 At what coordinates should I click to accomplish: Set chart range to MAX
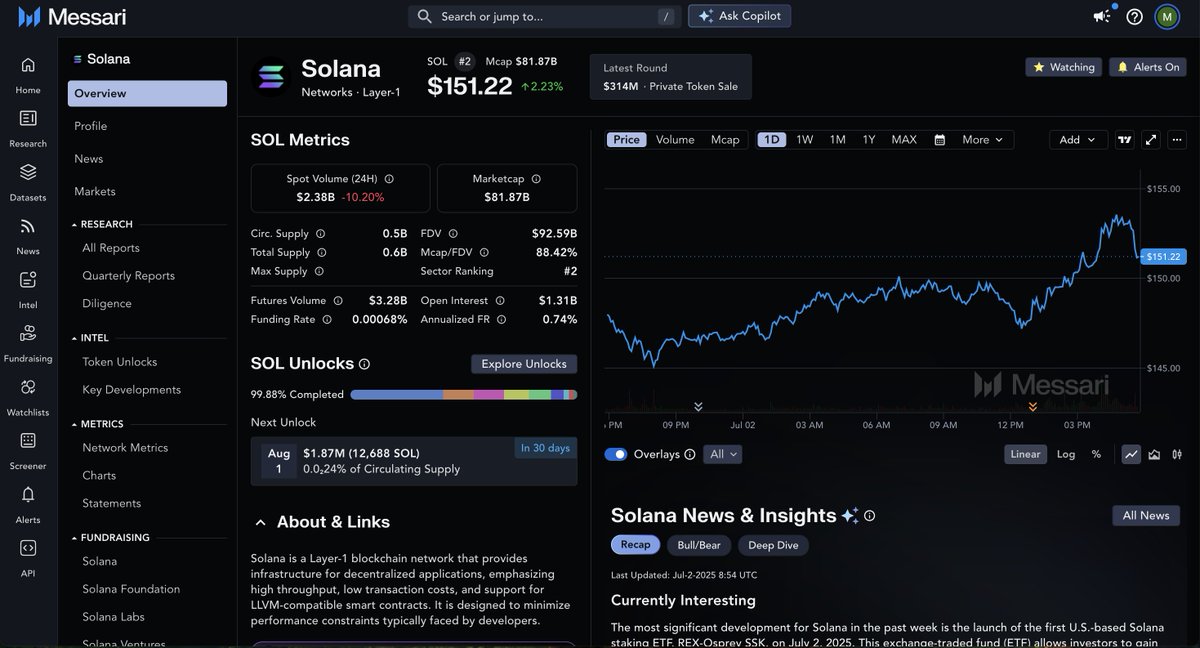click(x=904, y=140)
